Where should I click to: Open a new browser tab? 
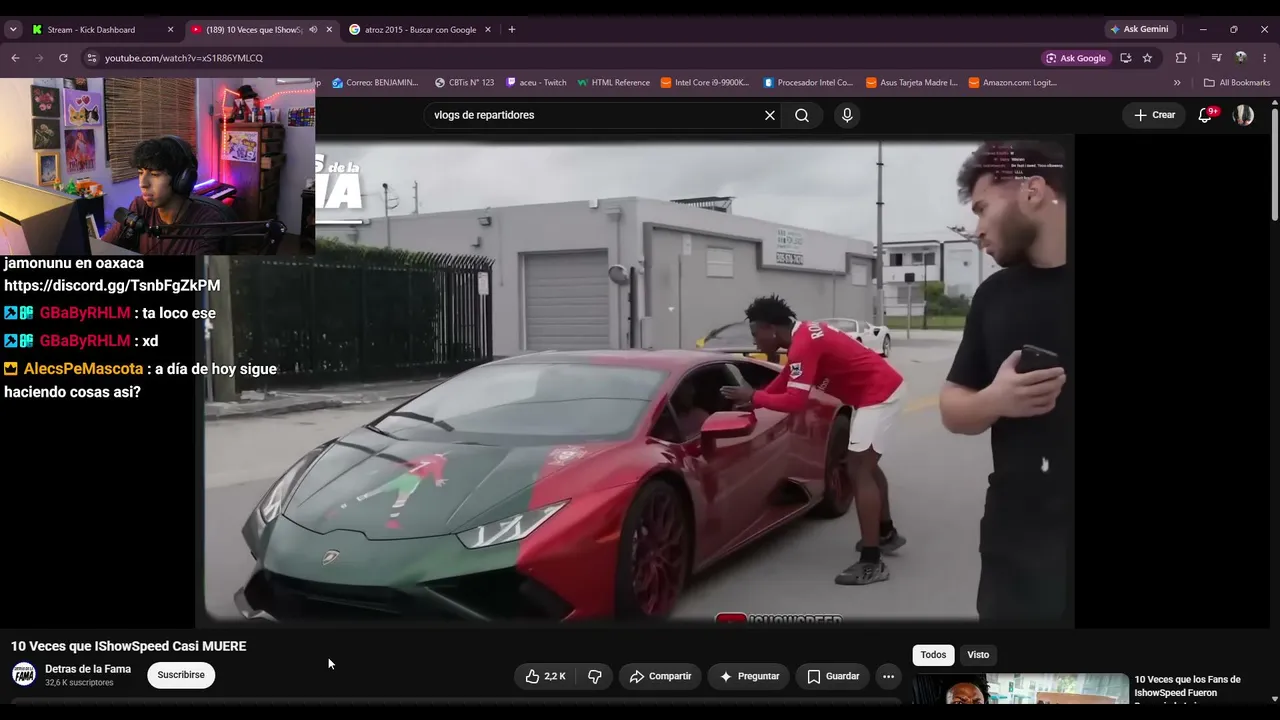[x=512, y=30]
